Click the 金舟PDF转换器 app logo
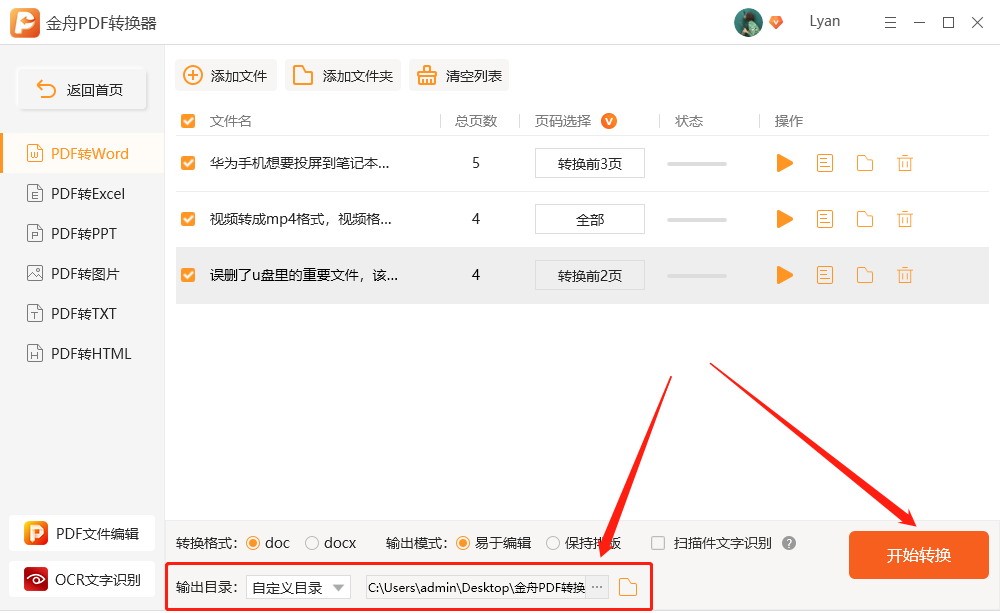The image size is (1000, 613). click(25, 23)
